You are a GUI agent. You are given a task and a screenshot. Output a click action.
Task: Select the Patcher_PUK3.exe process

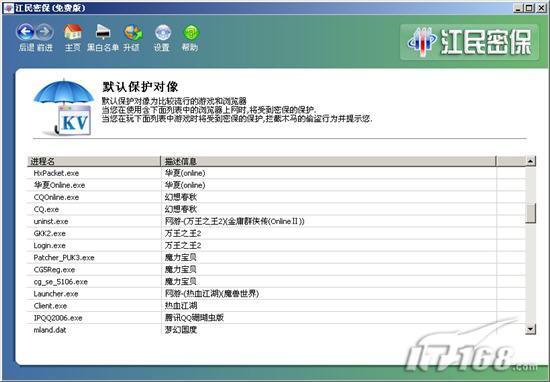click(64, 257)
